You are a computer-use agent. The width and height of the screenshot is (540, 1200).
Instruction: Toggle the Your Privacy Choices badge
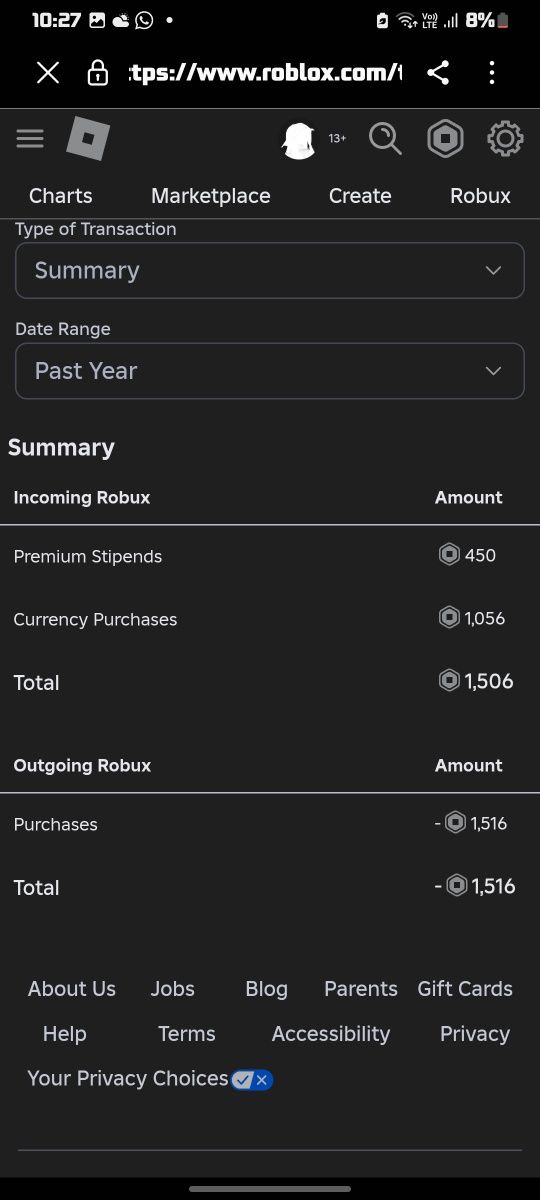pos(252,1079)
